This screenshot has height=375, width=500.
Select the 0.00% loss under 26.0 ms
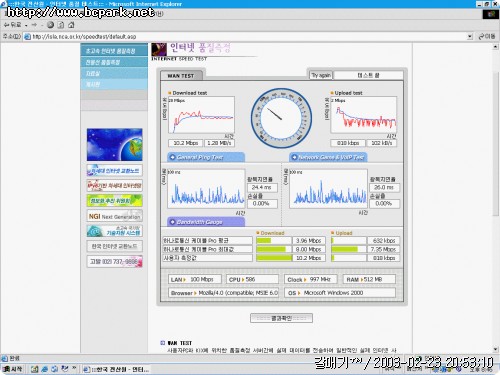tap(384, 204)
